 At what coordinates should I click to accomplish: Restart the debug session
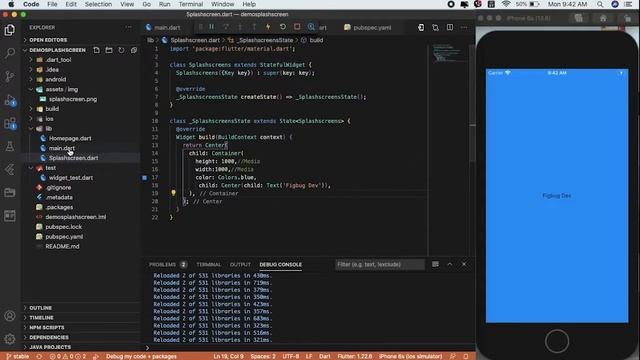[x=282, y=27]
